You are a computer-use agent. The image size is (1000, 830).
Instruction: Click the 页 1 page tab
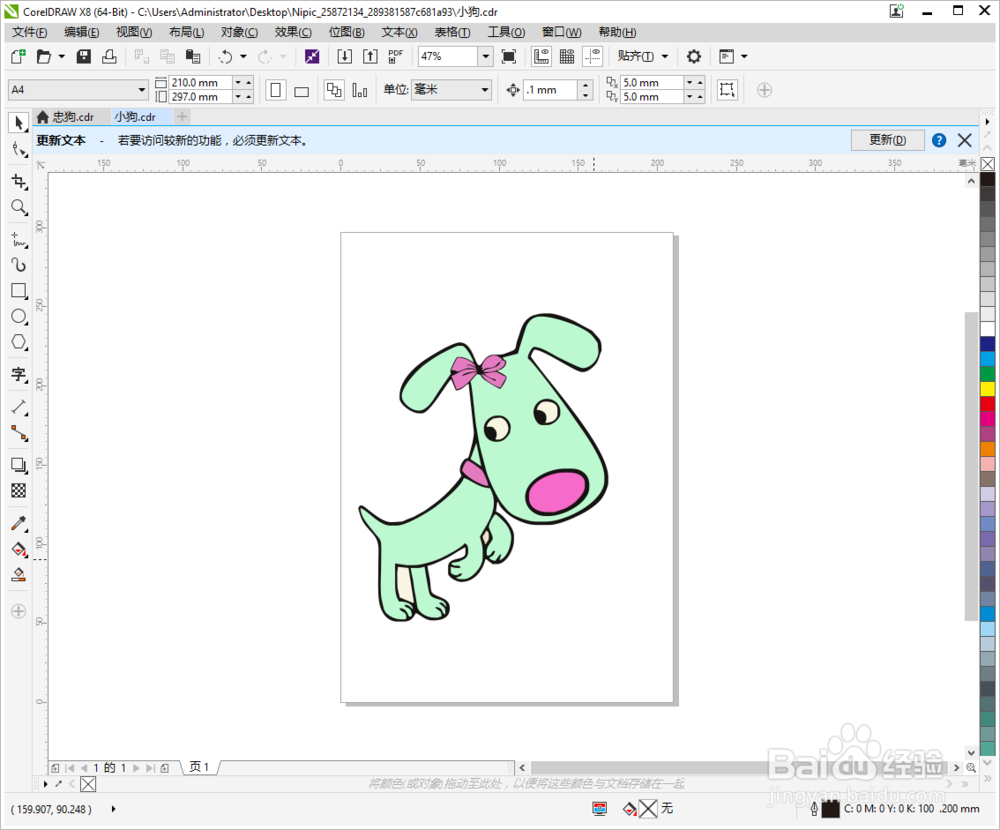[200, 767]
